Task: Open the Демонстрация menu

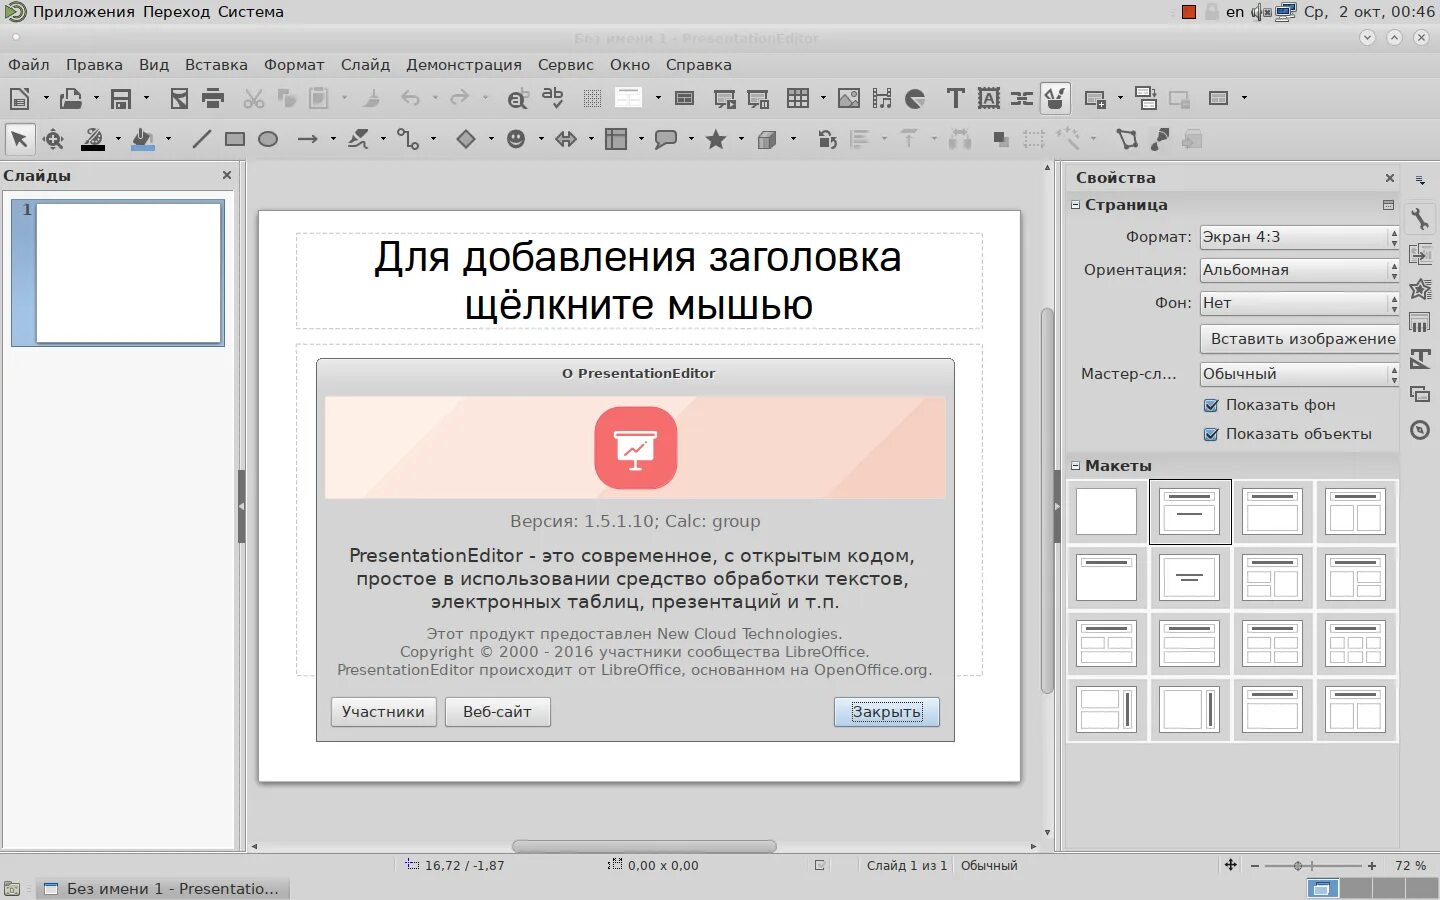Action: point(464,65)
